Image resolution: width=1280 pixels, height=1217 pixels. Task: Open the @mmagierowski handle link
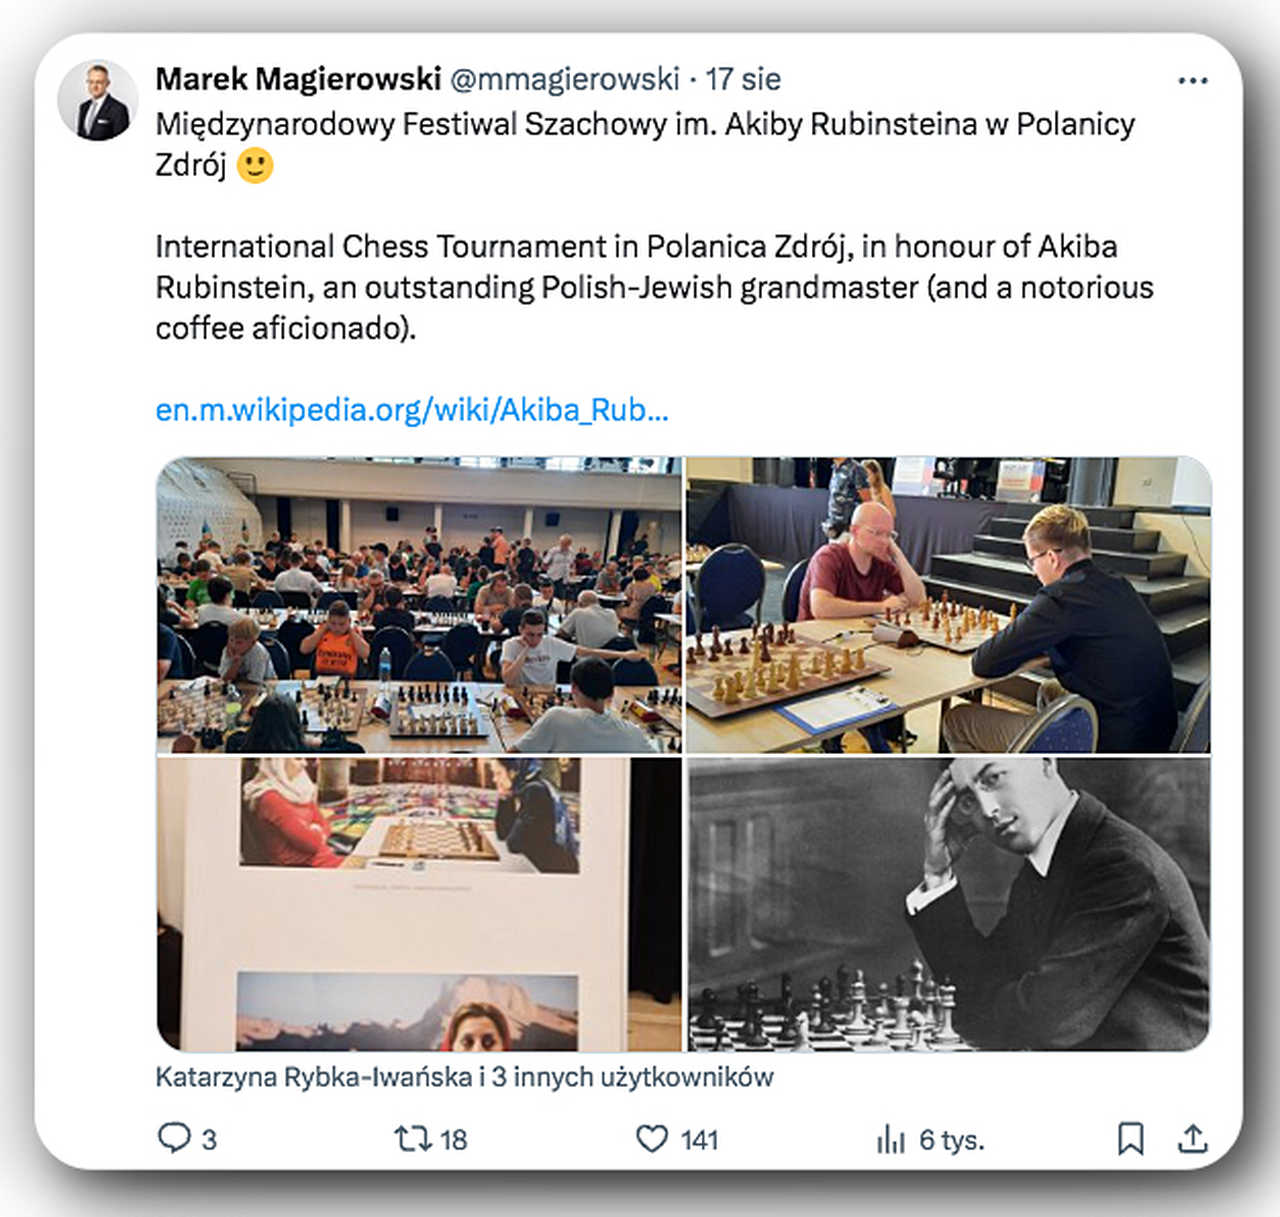[x=565, y=79]
